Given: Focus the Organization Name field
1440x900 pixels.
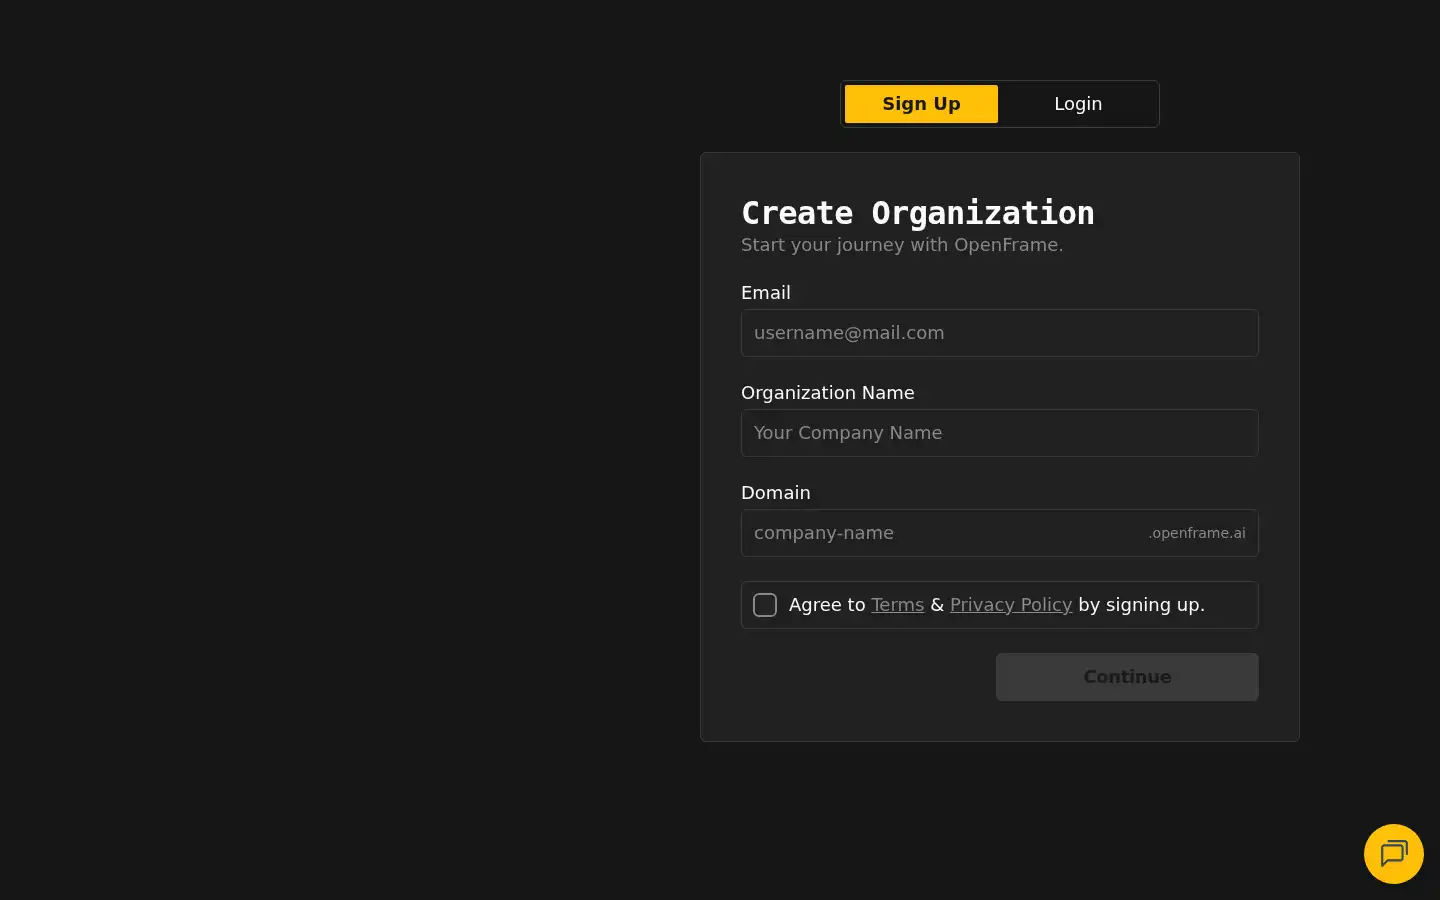Looking at the screenshot, I should [x=999, y=433].
